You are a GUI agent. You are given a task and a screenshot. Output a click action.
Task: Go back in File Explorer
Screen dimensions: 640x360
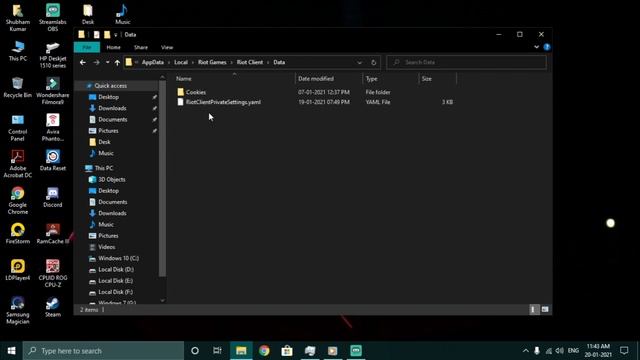(83, 62)
